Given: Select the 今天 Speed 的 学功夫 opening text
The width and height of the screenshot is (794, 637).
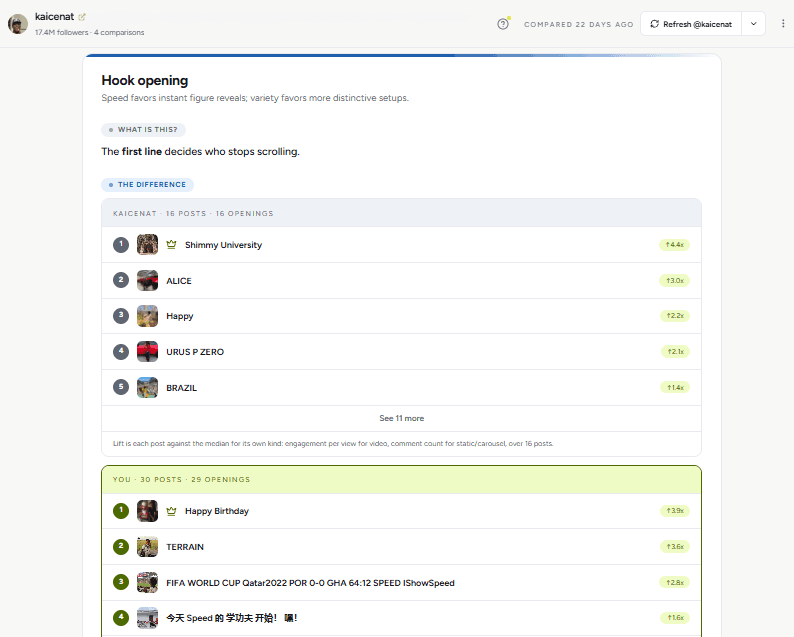Looking at the screenshot, I should click(232, 618).
